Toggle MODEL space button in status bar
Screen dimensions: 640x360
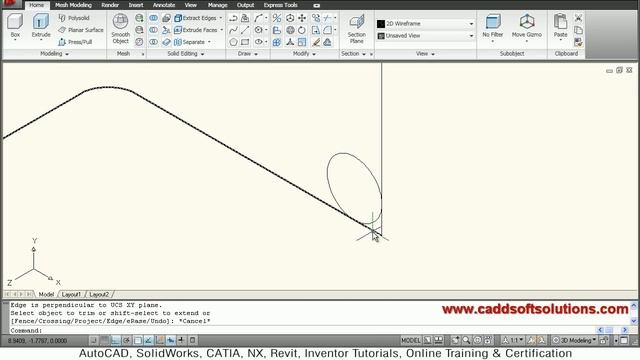tap(410, 340)
